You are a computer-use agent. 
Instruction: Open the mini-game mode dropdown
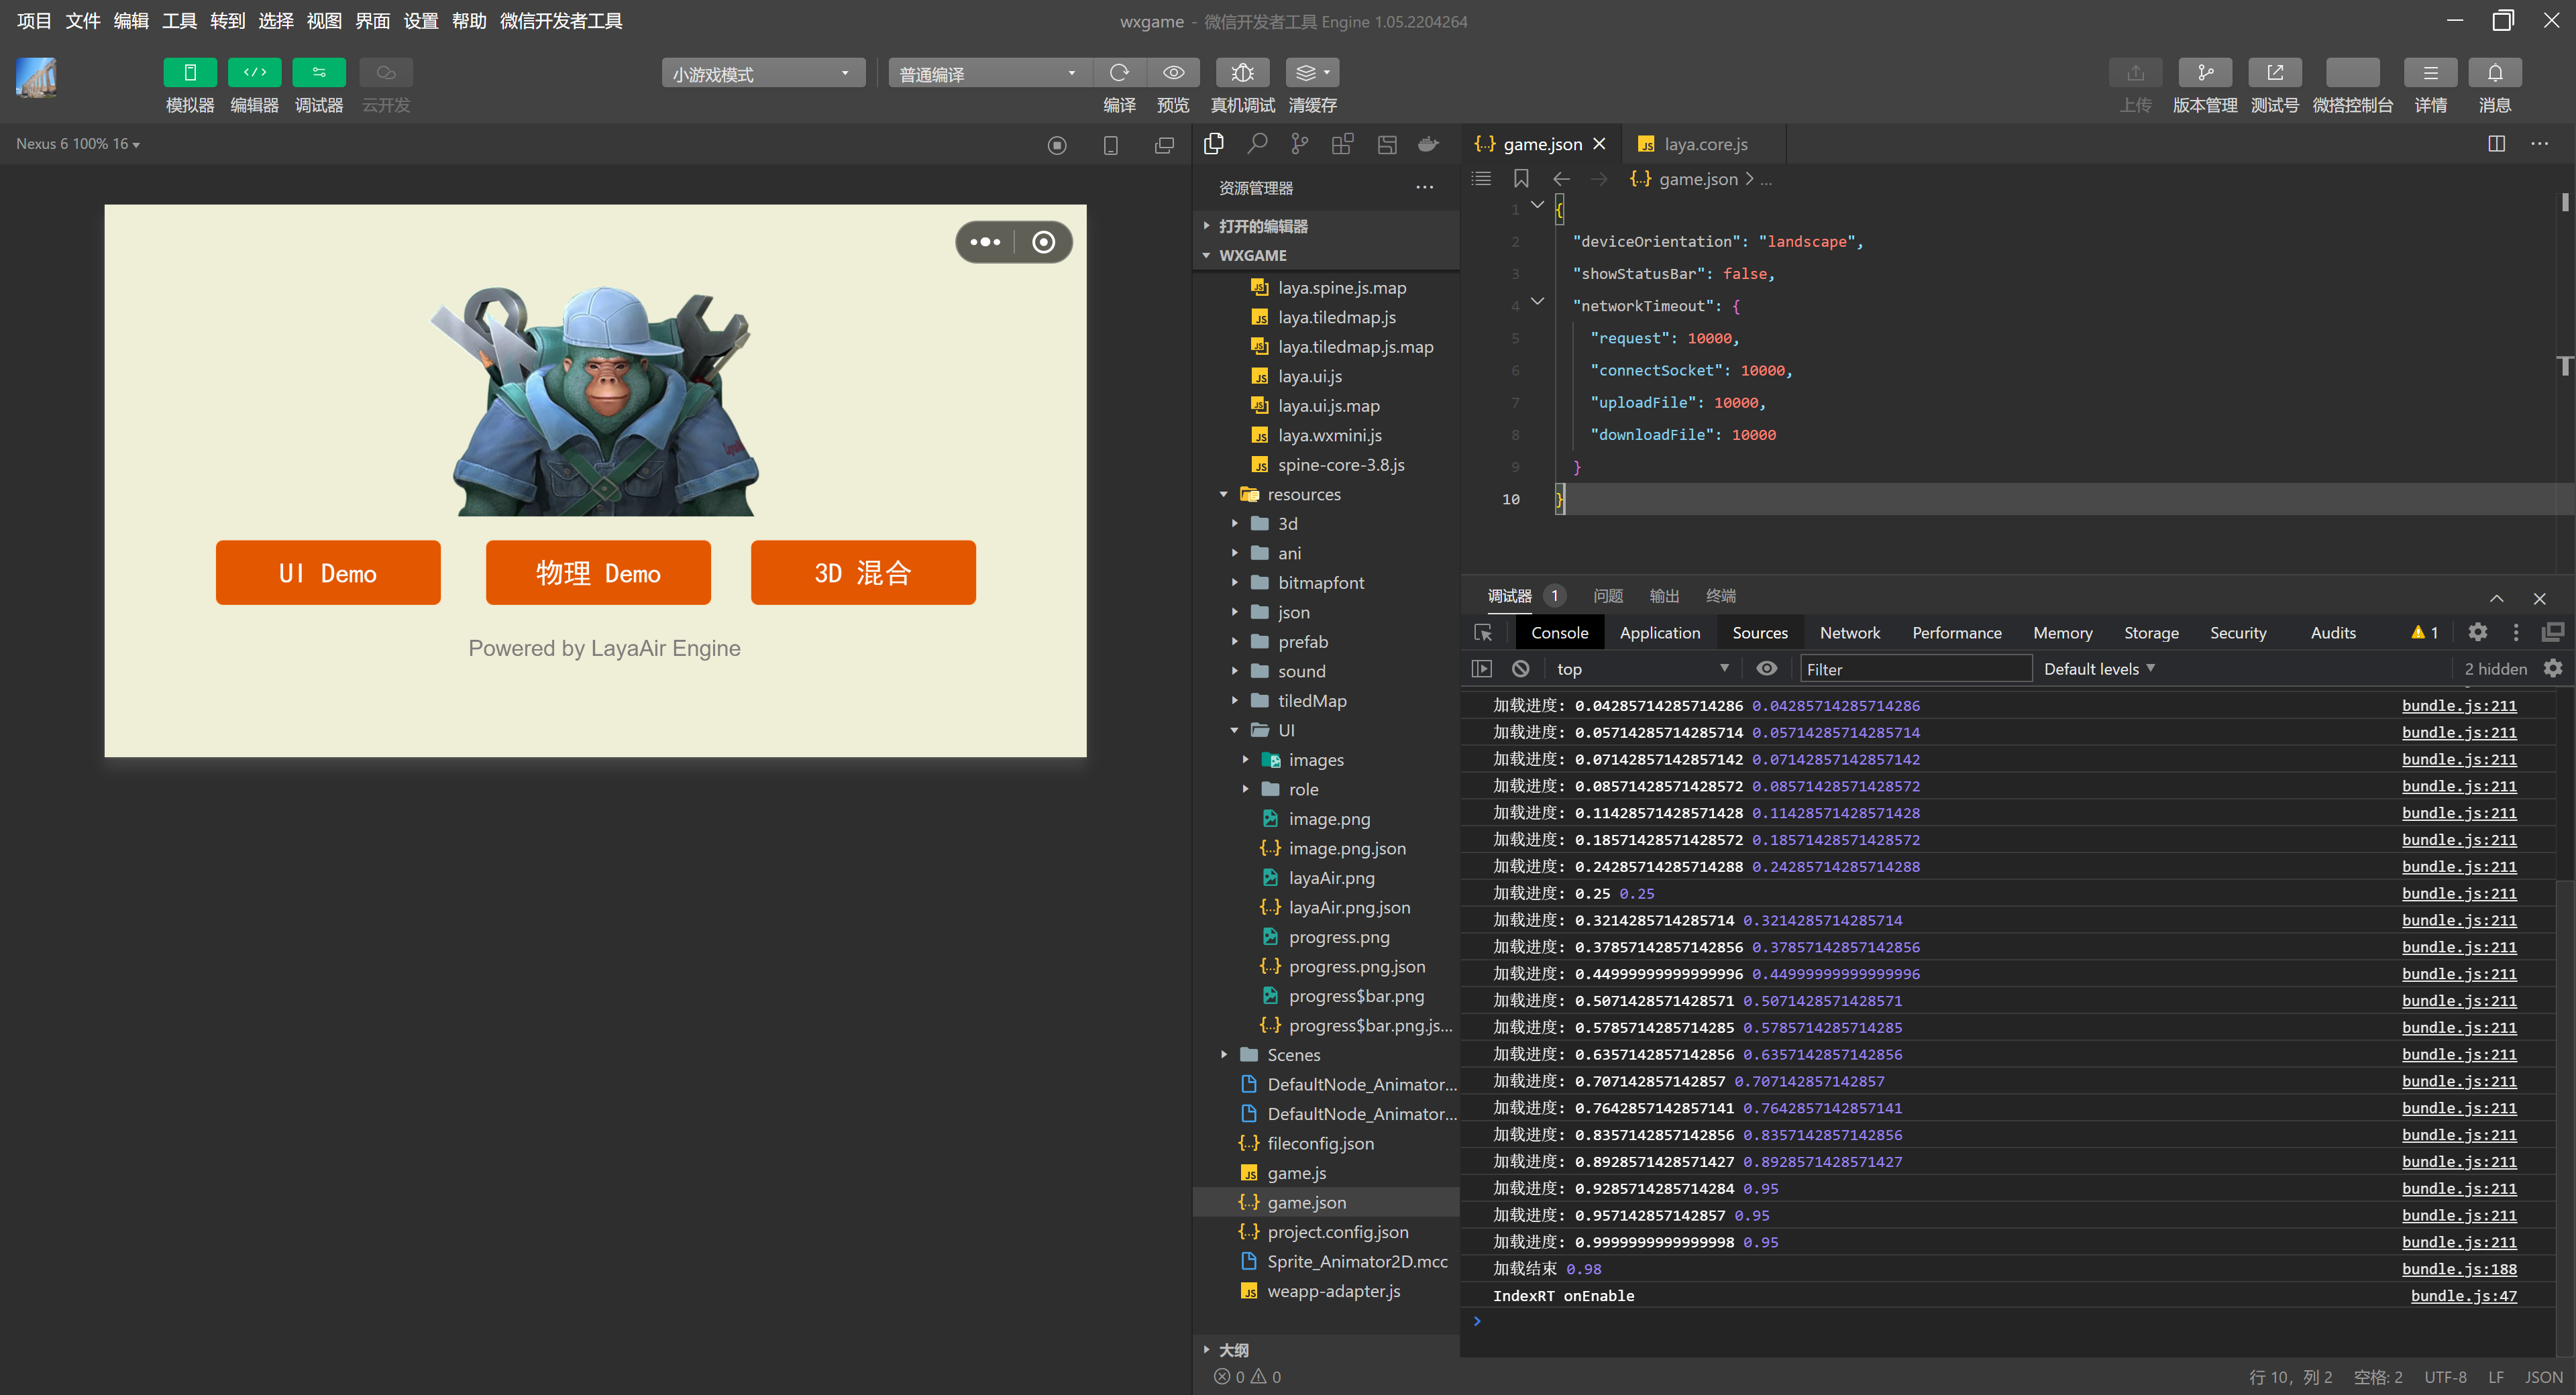pyautogui.click(x=763, y=73)
